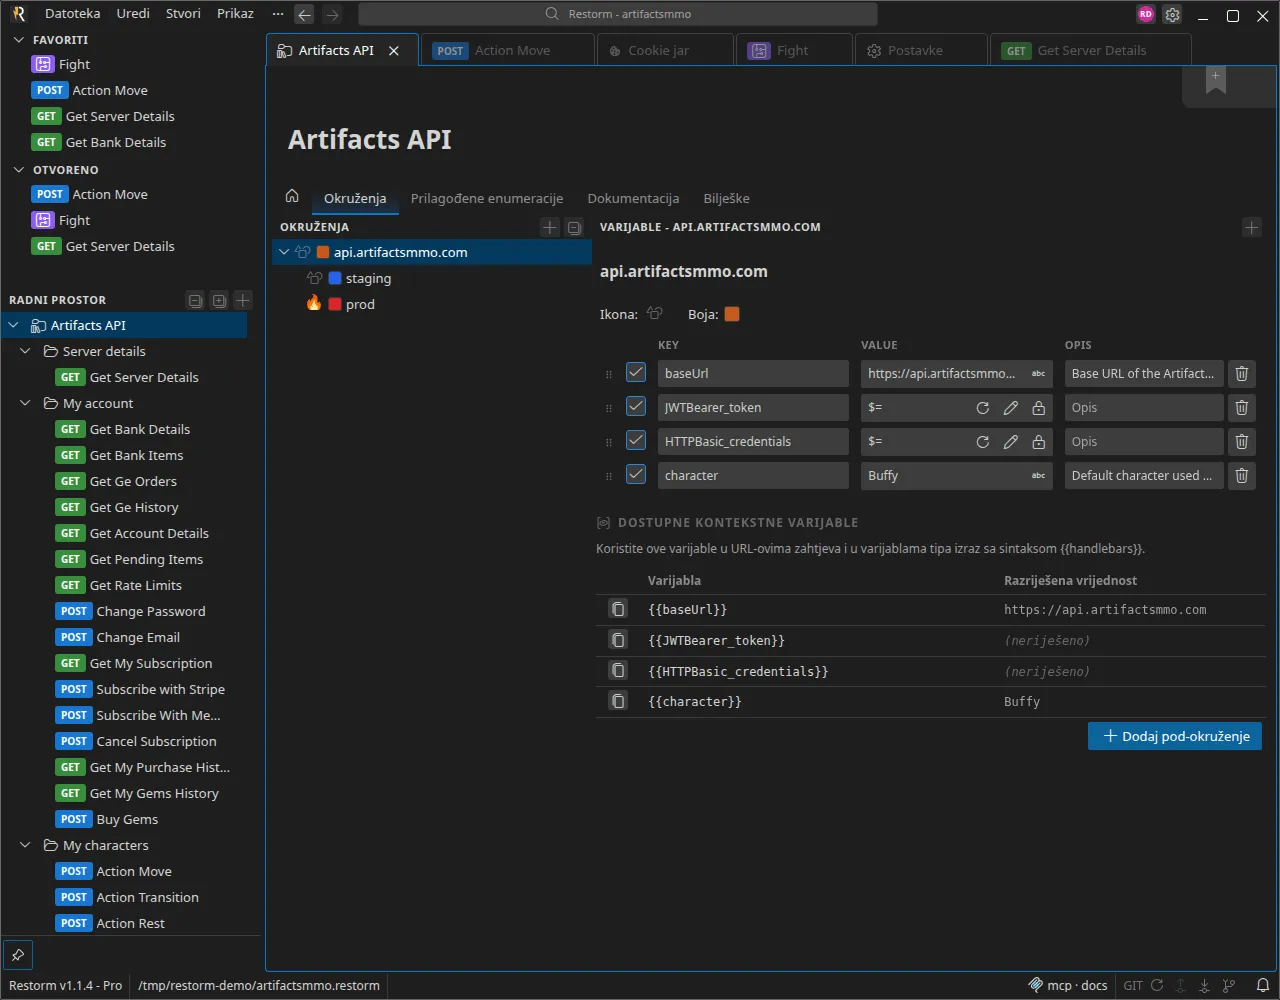The image size is (1280, 1000).
Task: Collapse the My account folder
Action: (x=26, y=403)
